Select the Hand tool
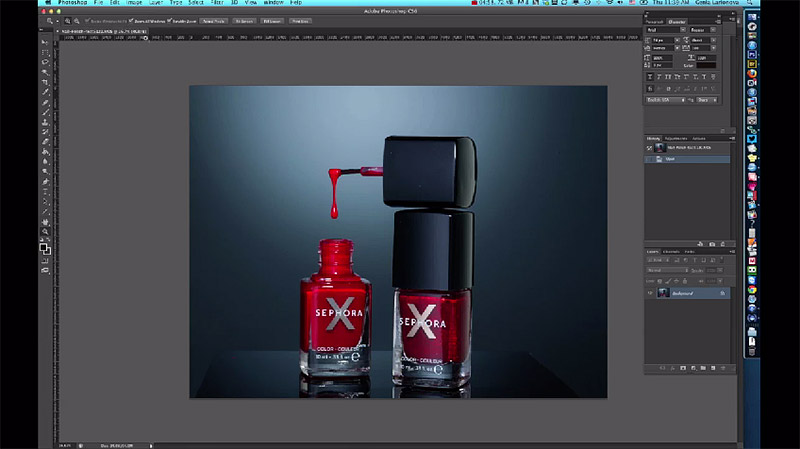The height and width of the screenshot is (449, 800). [x=45, y=222]
